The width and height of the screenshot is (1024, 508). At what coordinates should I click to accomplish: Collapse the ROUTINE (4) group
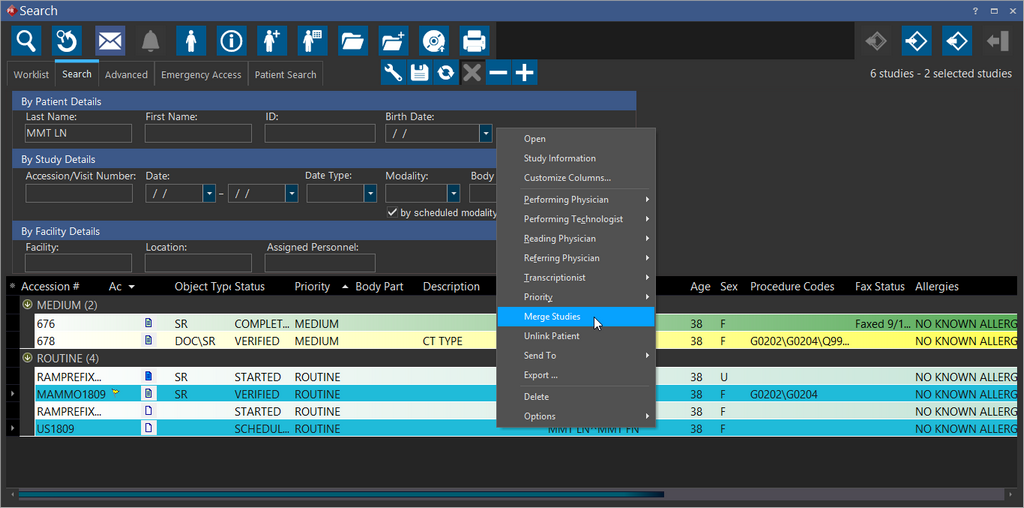pos(27,359)
